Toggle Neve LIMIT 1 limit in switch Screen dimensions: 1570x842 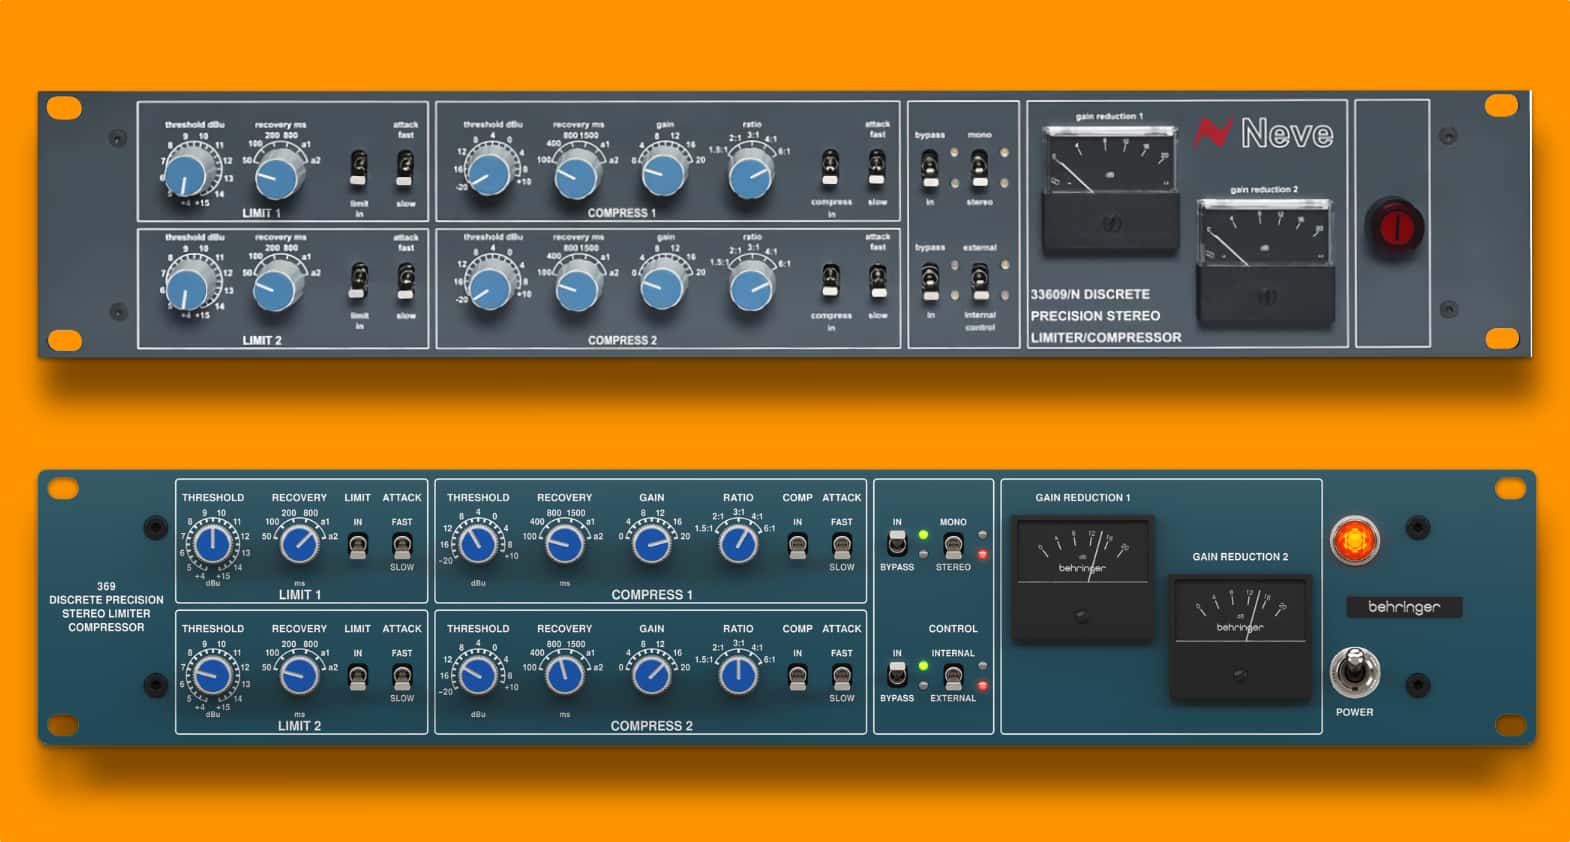point(359,168)
